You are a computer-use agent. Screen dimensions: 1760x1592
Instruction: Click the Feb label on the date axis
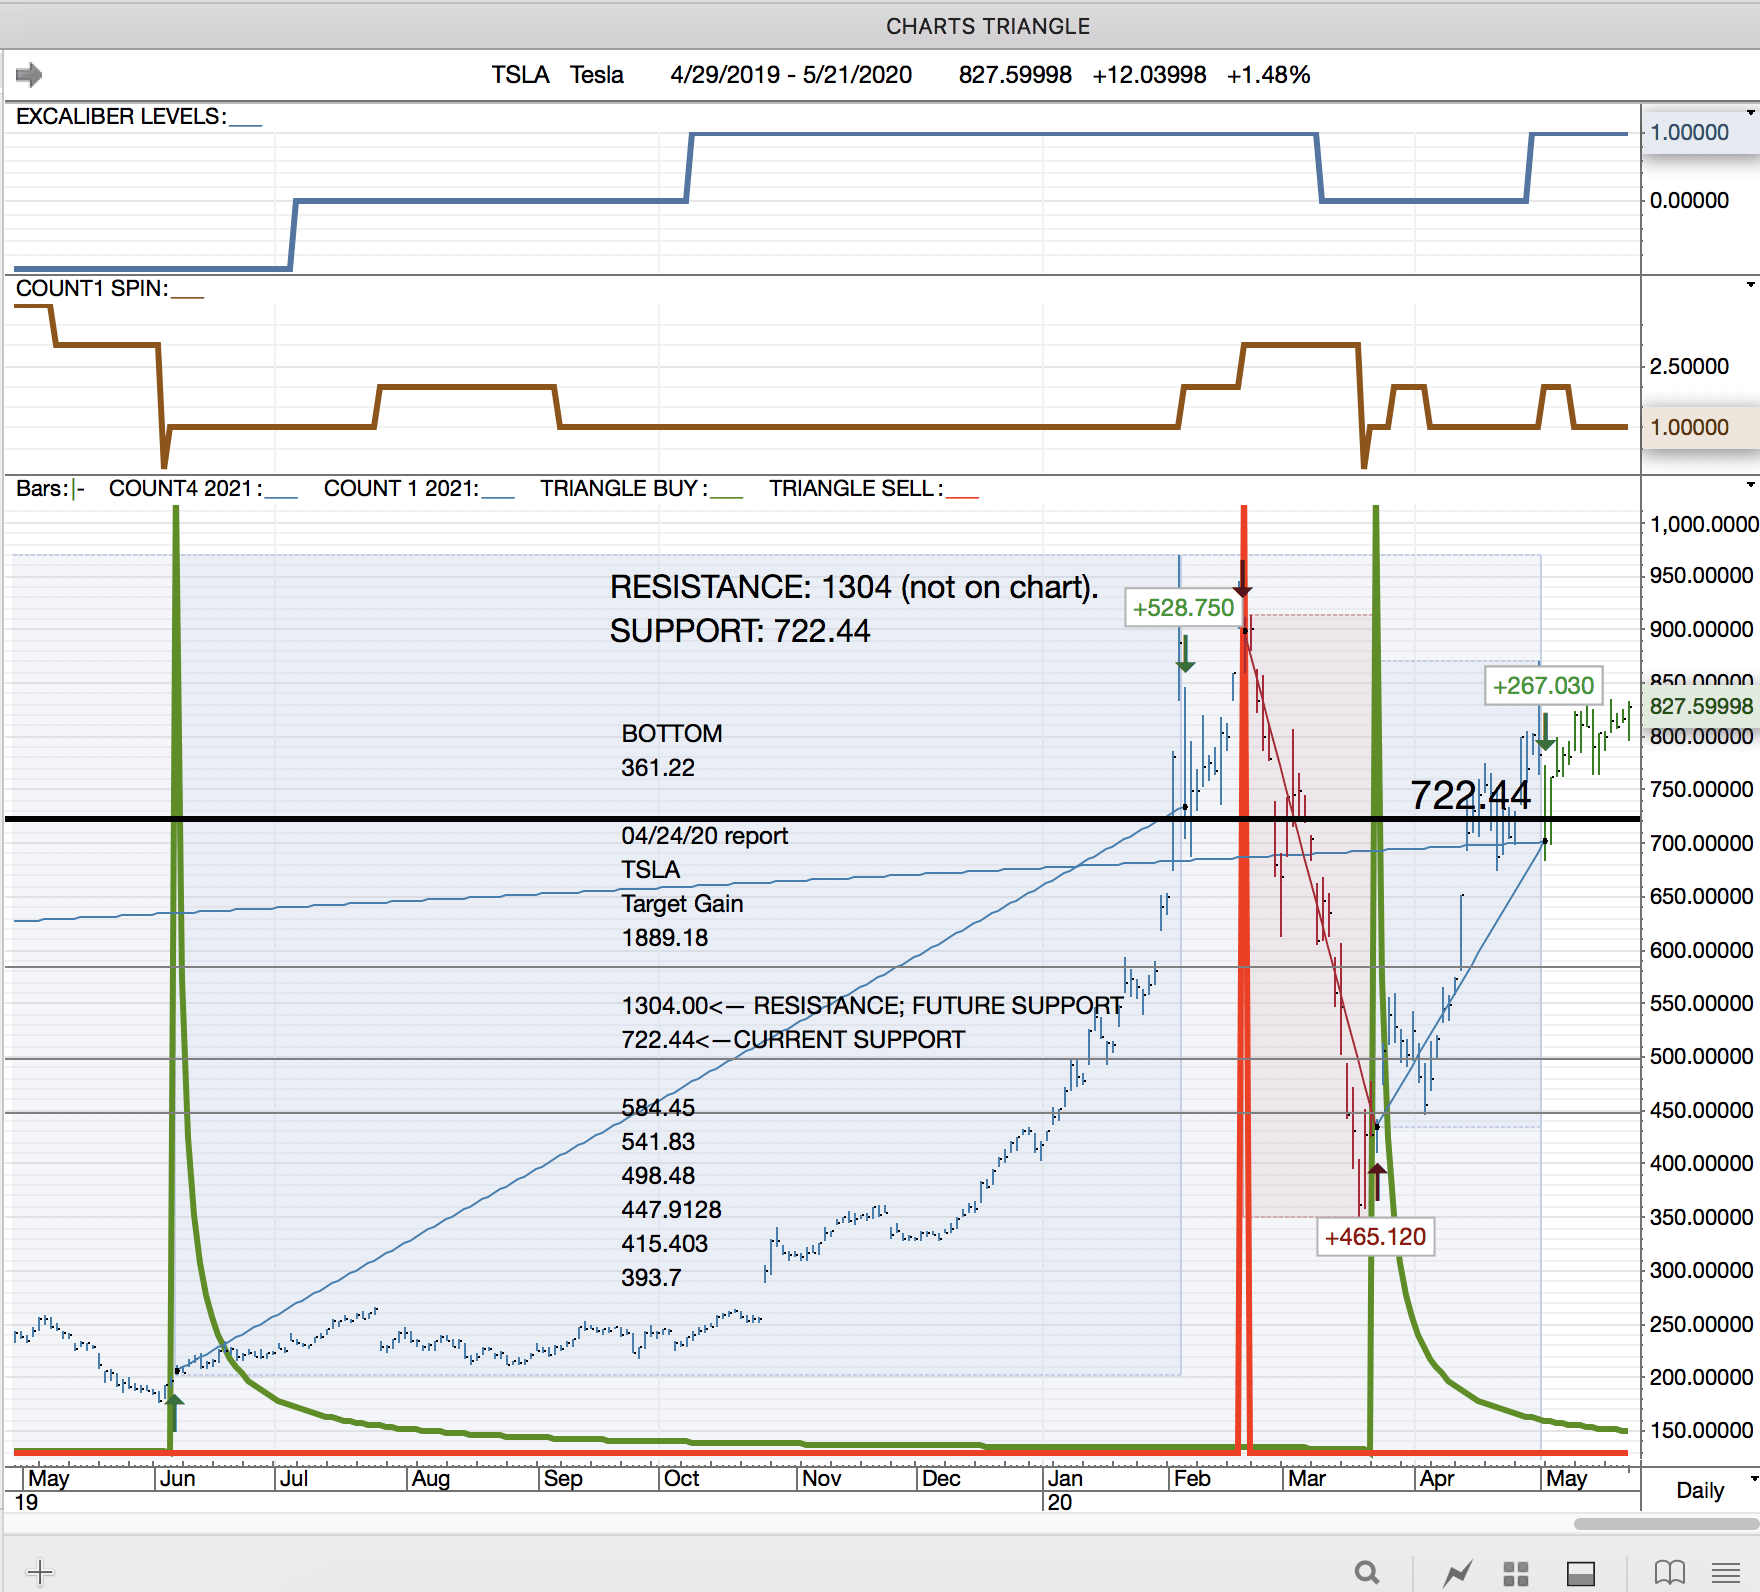pos(1192,1479)
